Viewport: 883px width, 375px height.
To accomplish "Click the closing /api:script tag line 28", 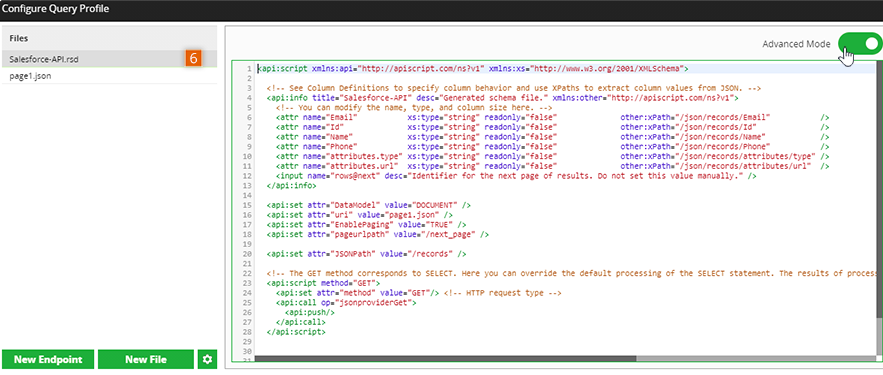I will pyautogui.click(x=296, y=332).
